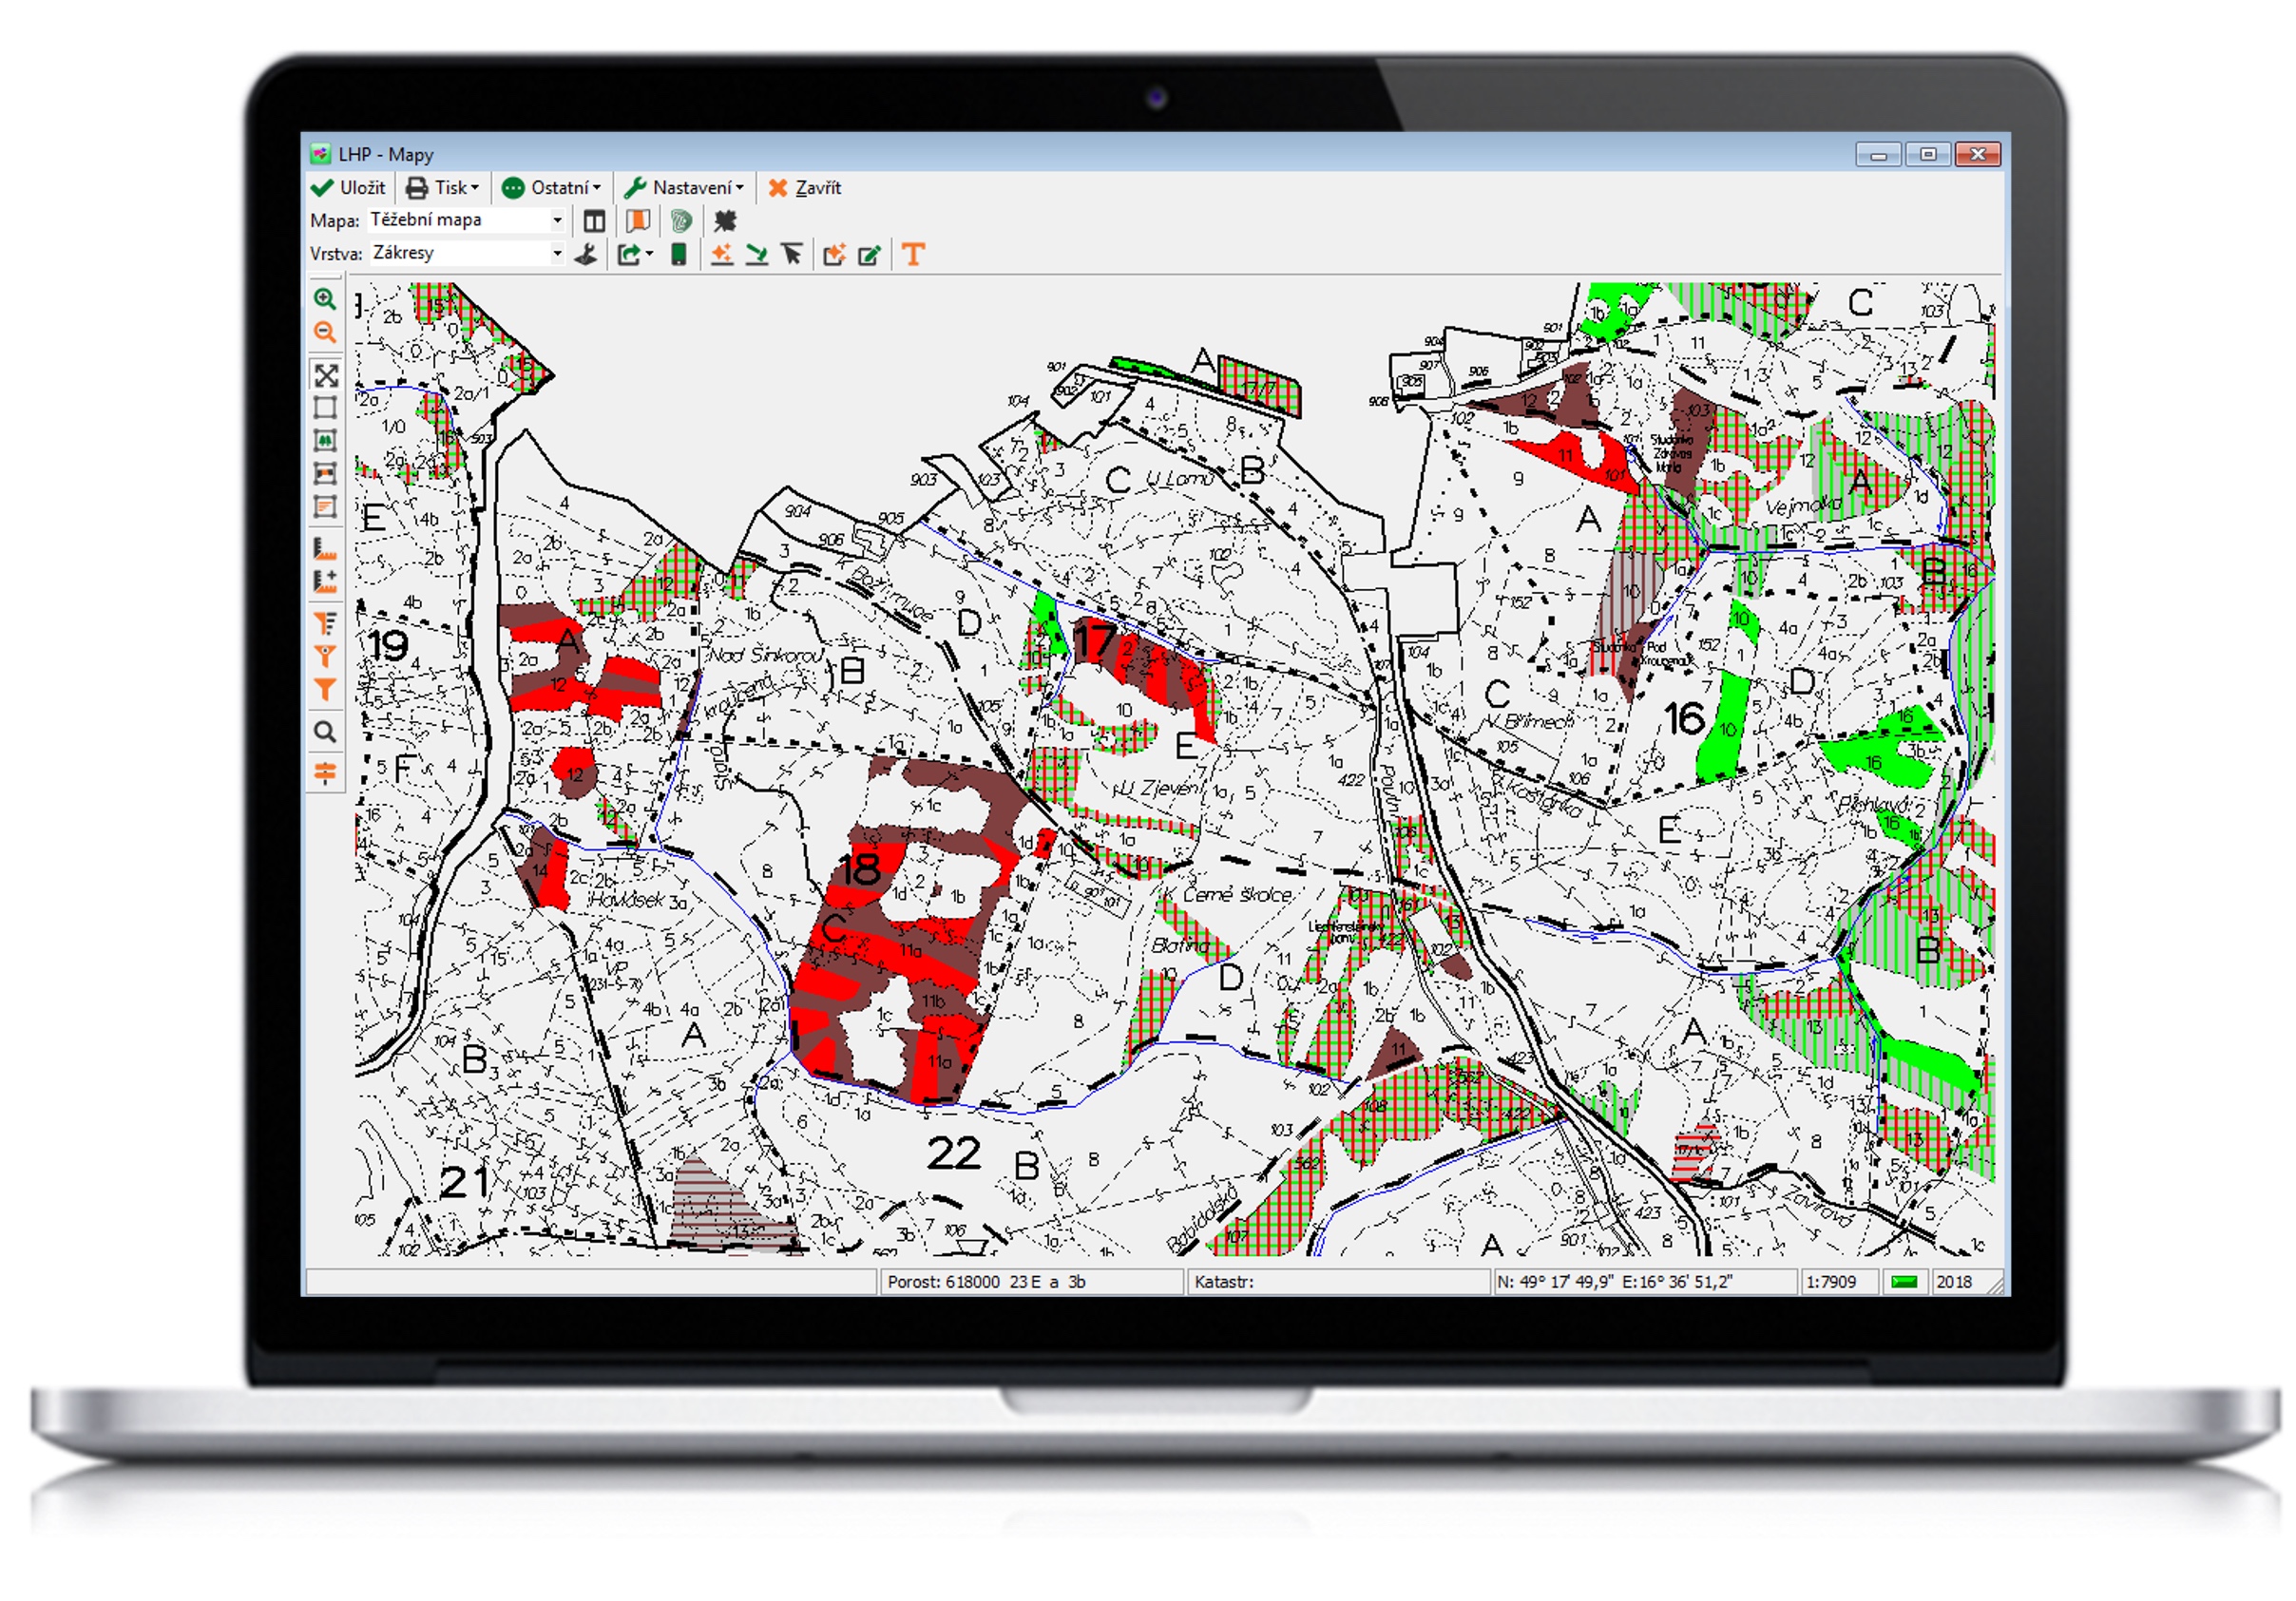The image size is (2296, 1601).
Task: Click the green mobile phone icon
Action: click(679, 254)
